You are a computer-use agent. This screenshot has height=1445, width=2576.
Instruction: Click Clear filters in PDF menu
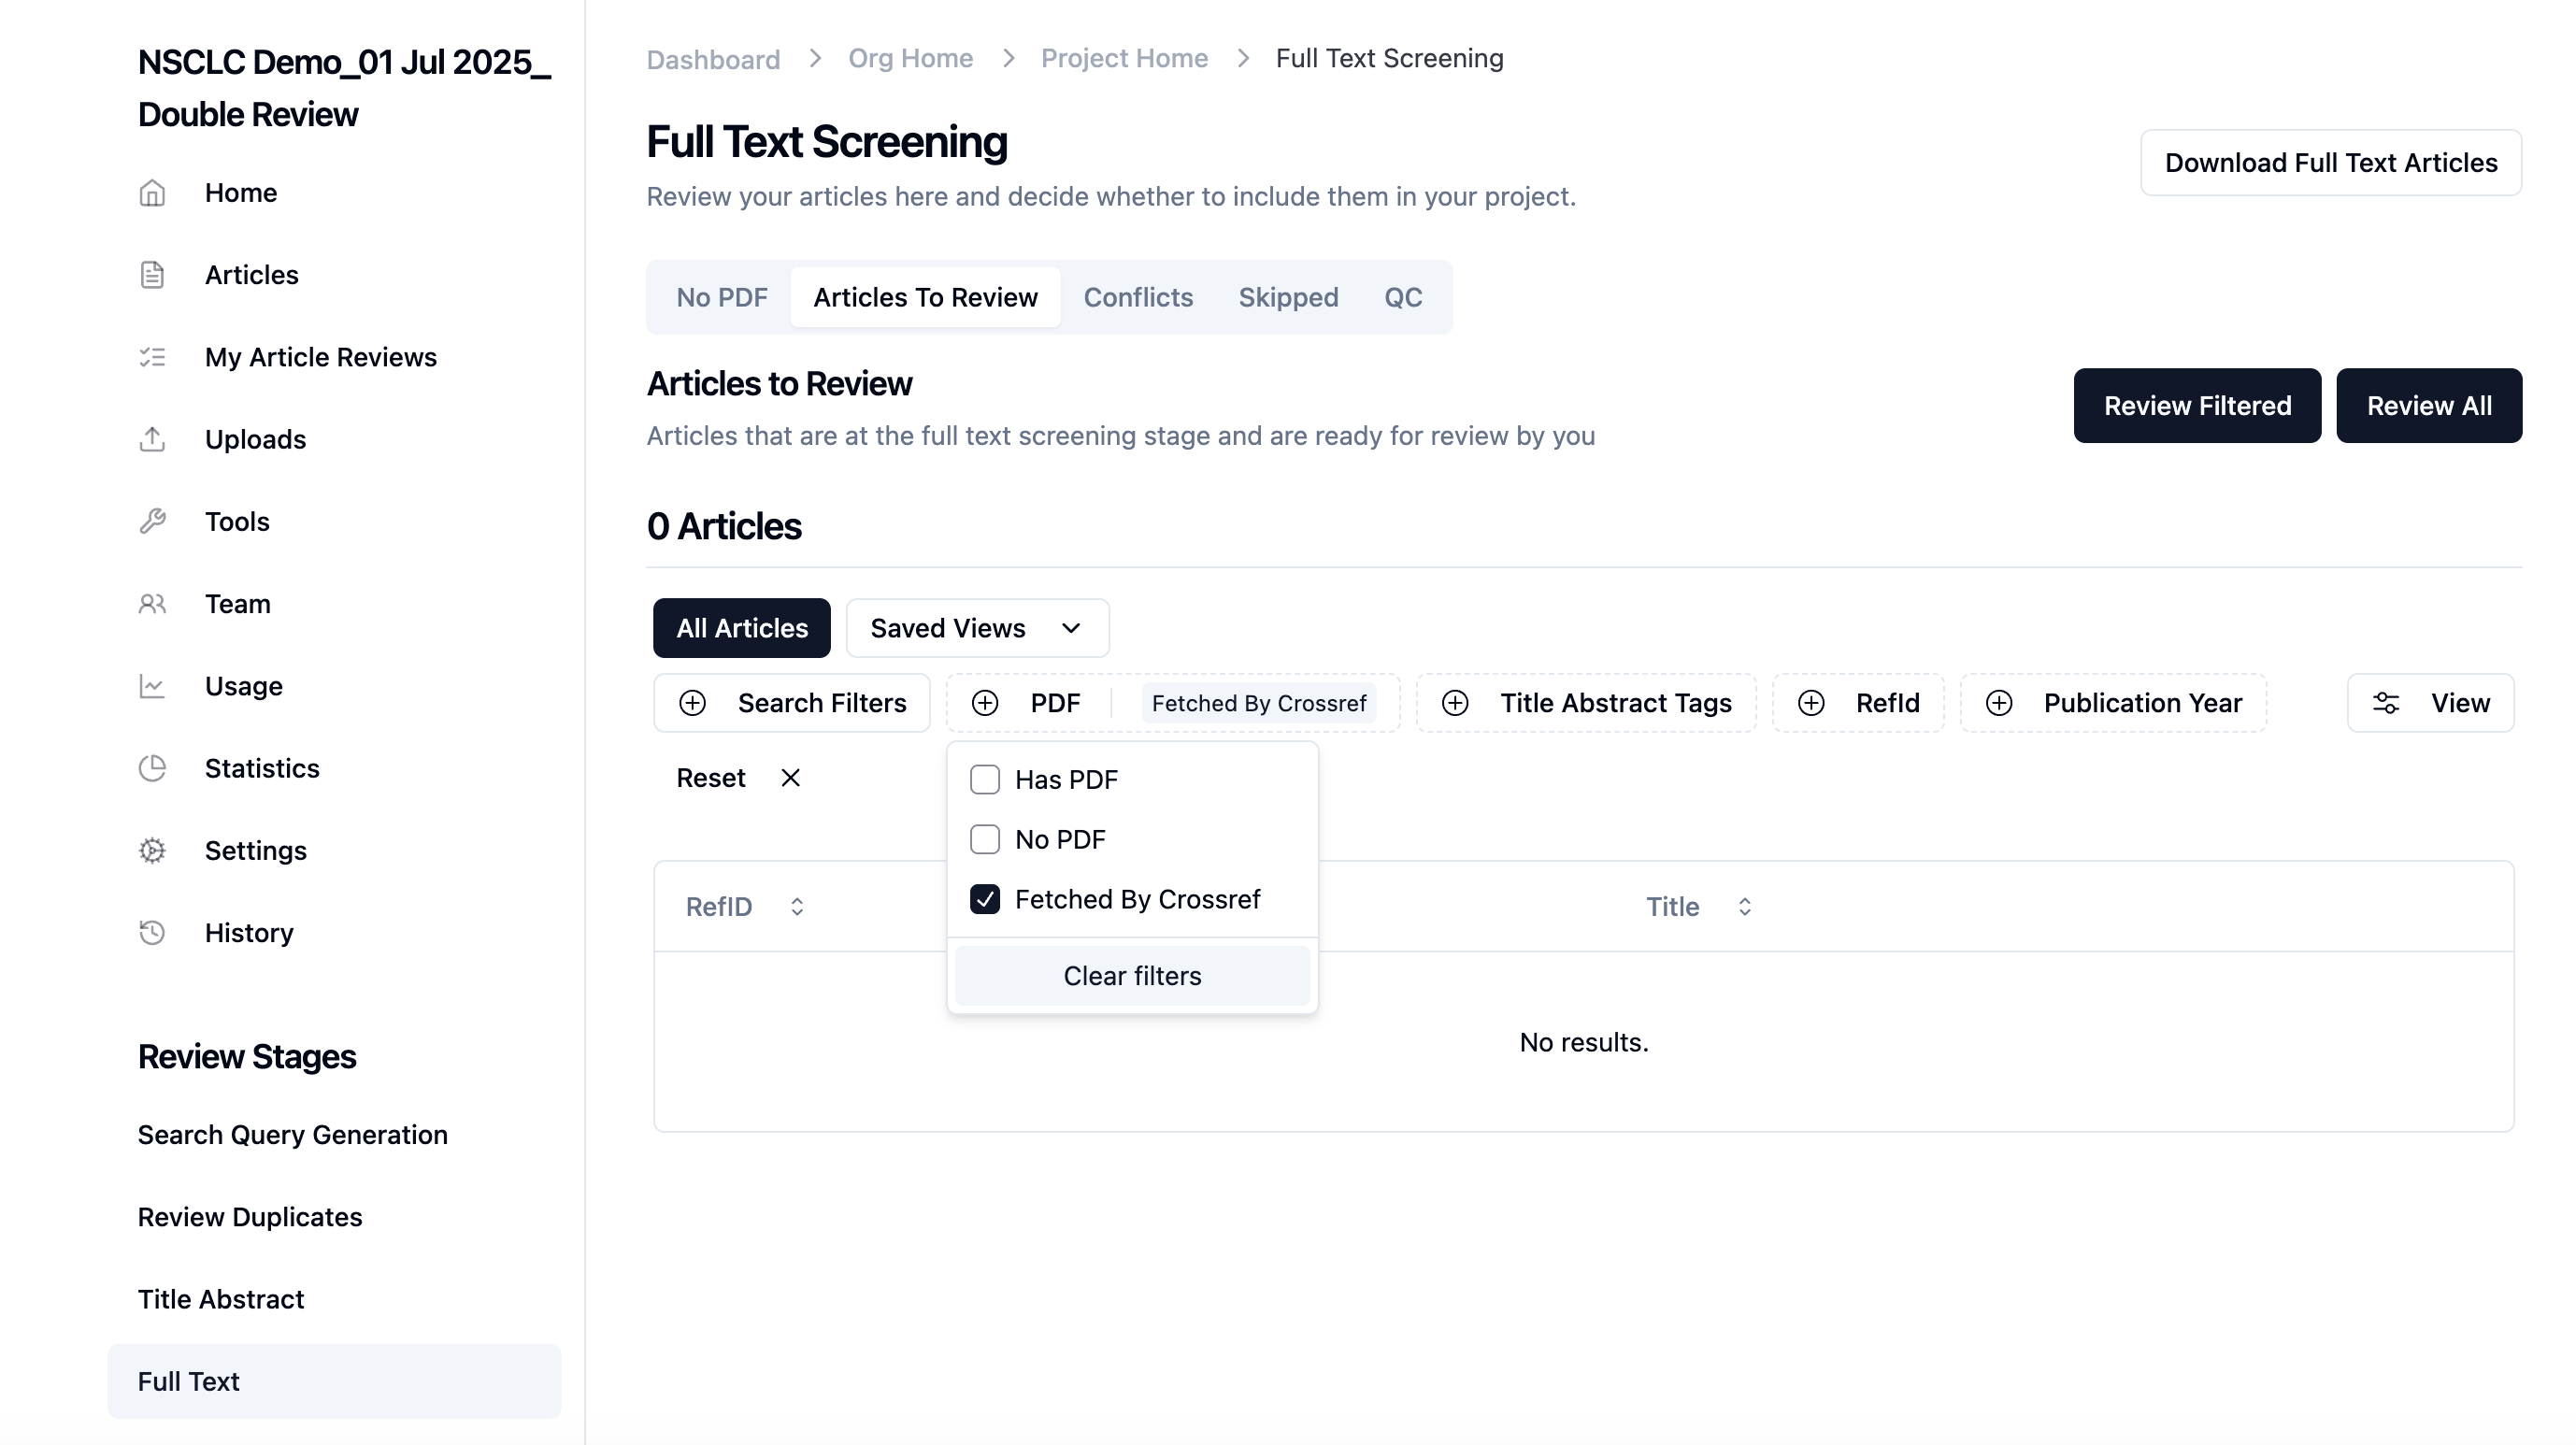tap(1132, 976)
